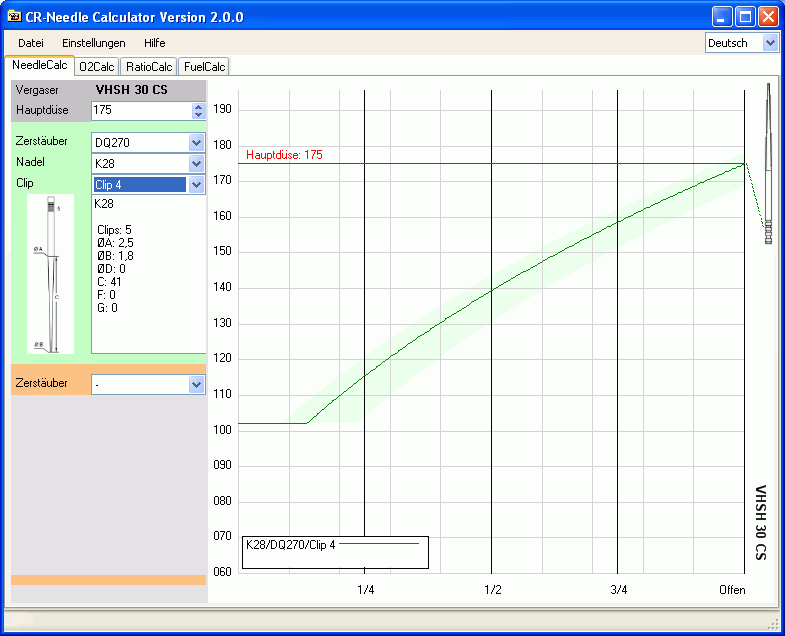
Task: Open the Einstellungen menu
Action: point(94,43)
